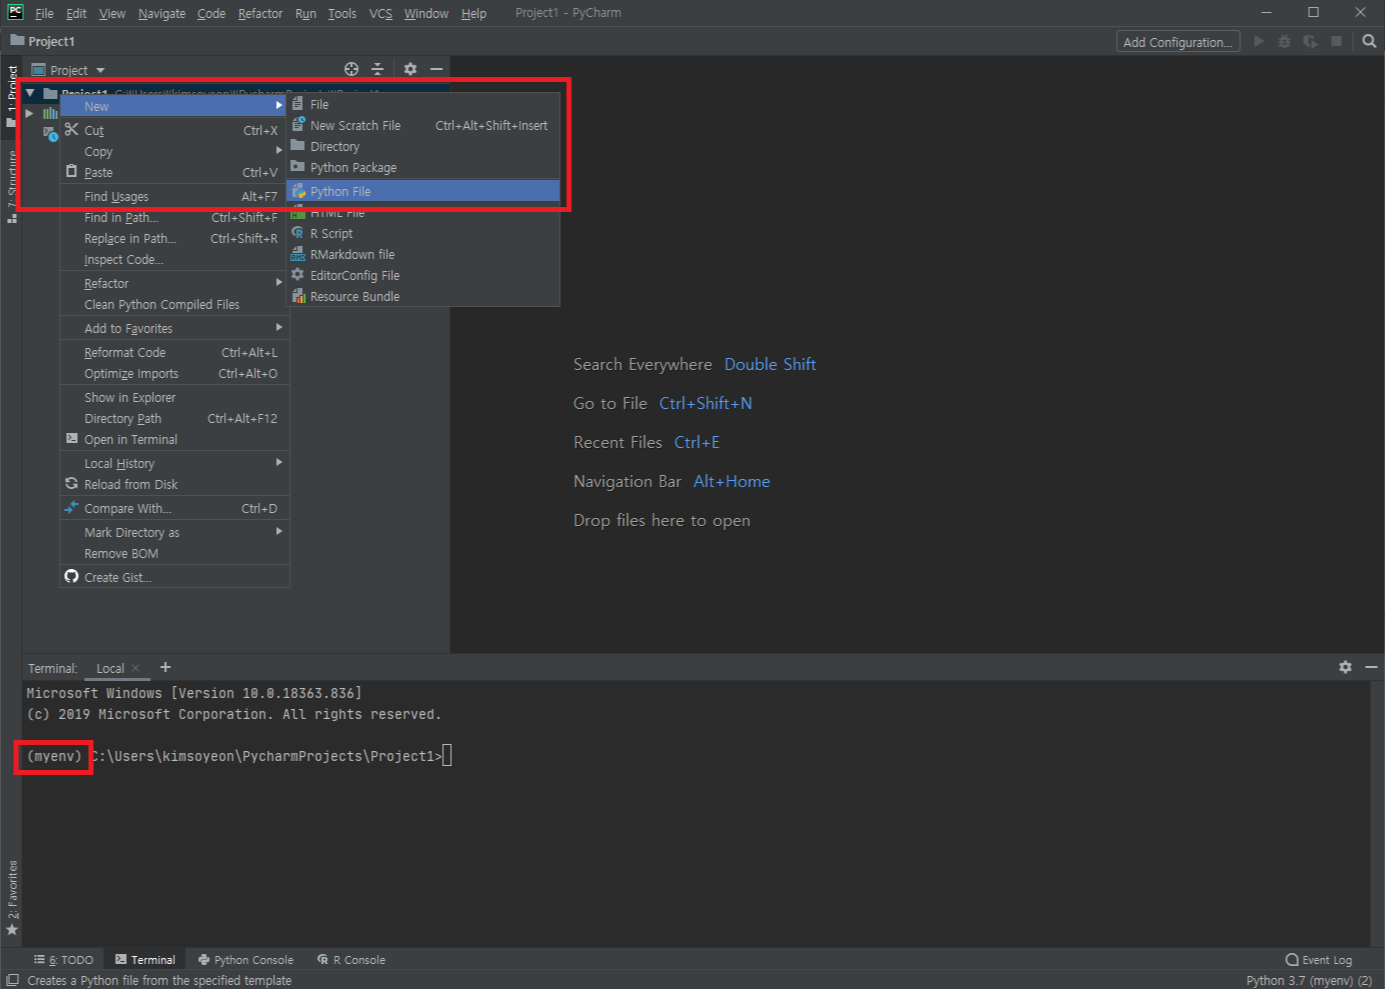Switch to Python Console tab

245,959
